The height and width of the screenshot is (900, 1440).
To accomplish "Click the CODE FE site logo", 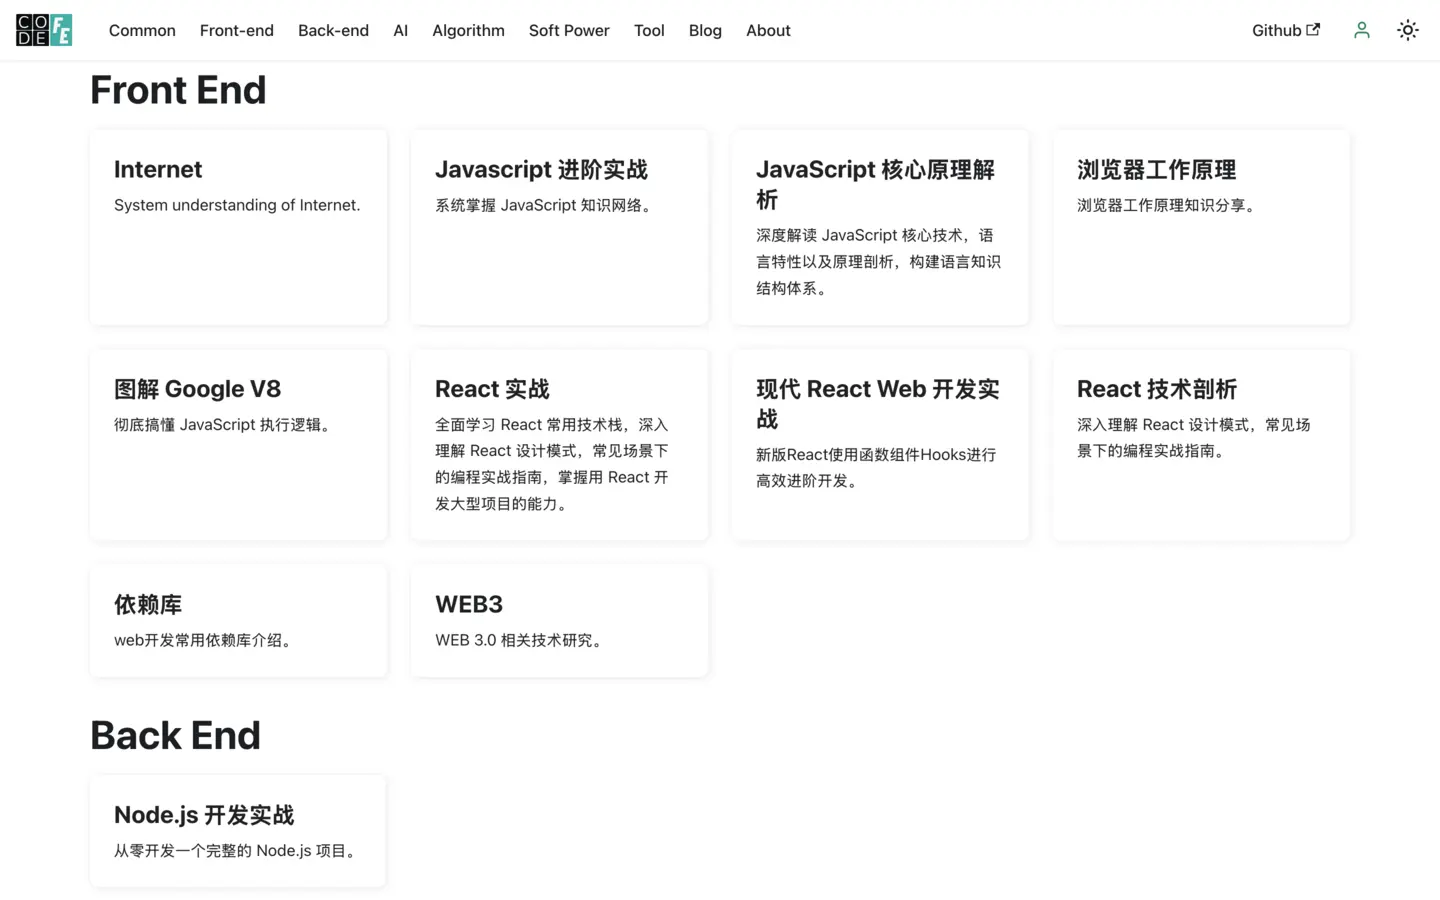I will [x=44, y=30].
